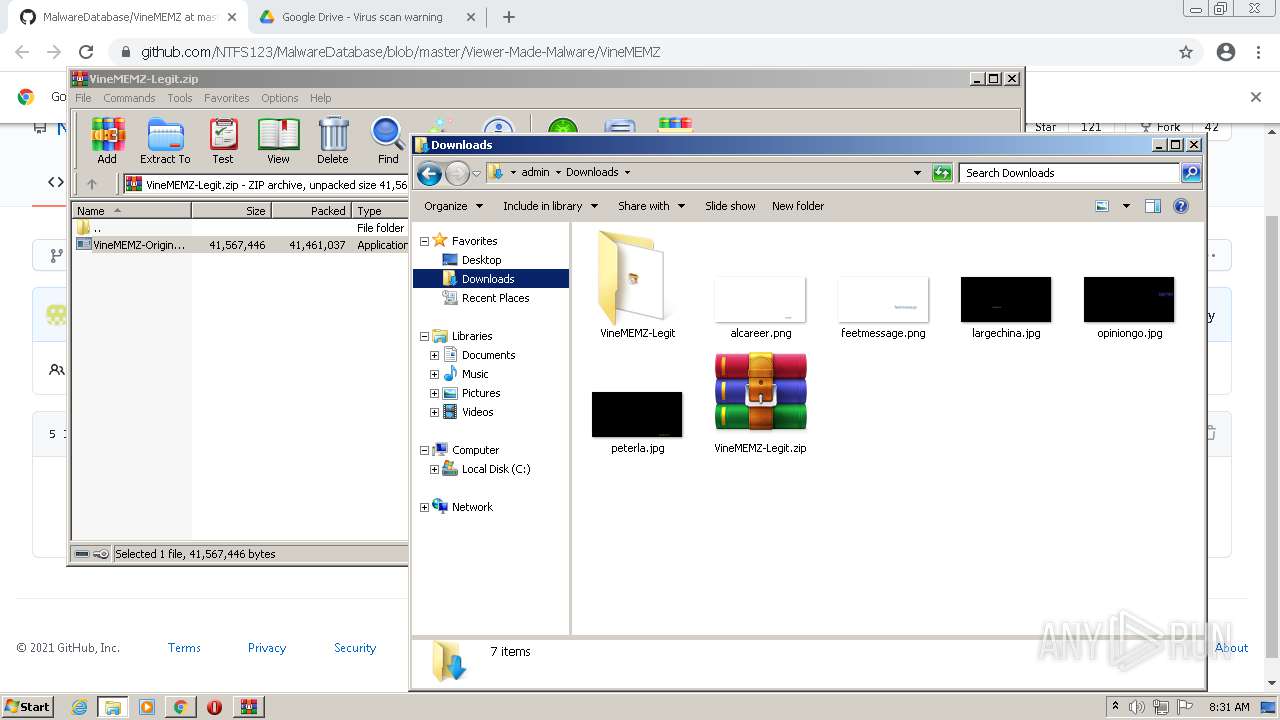Viewport: 1280px width, 720px height.
Task: Open the WinRAR Options menu
Action: [280, 98]
